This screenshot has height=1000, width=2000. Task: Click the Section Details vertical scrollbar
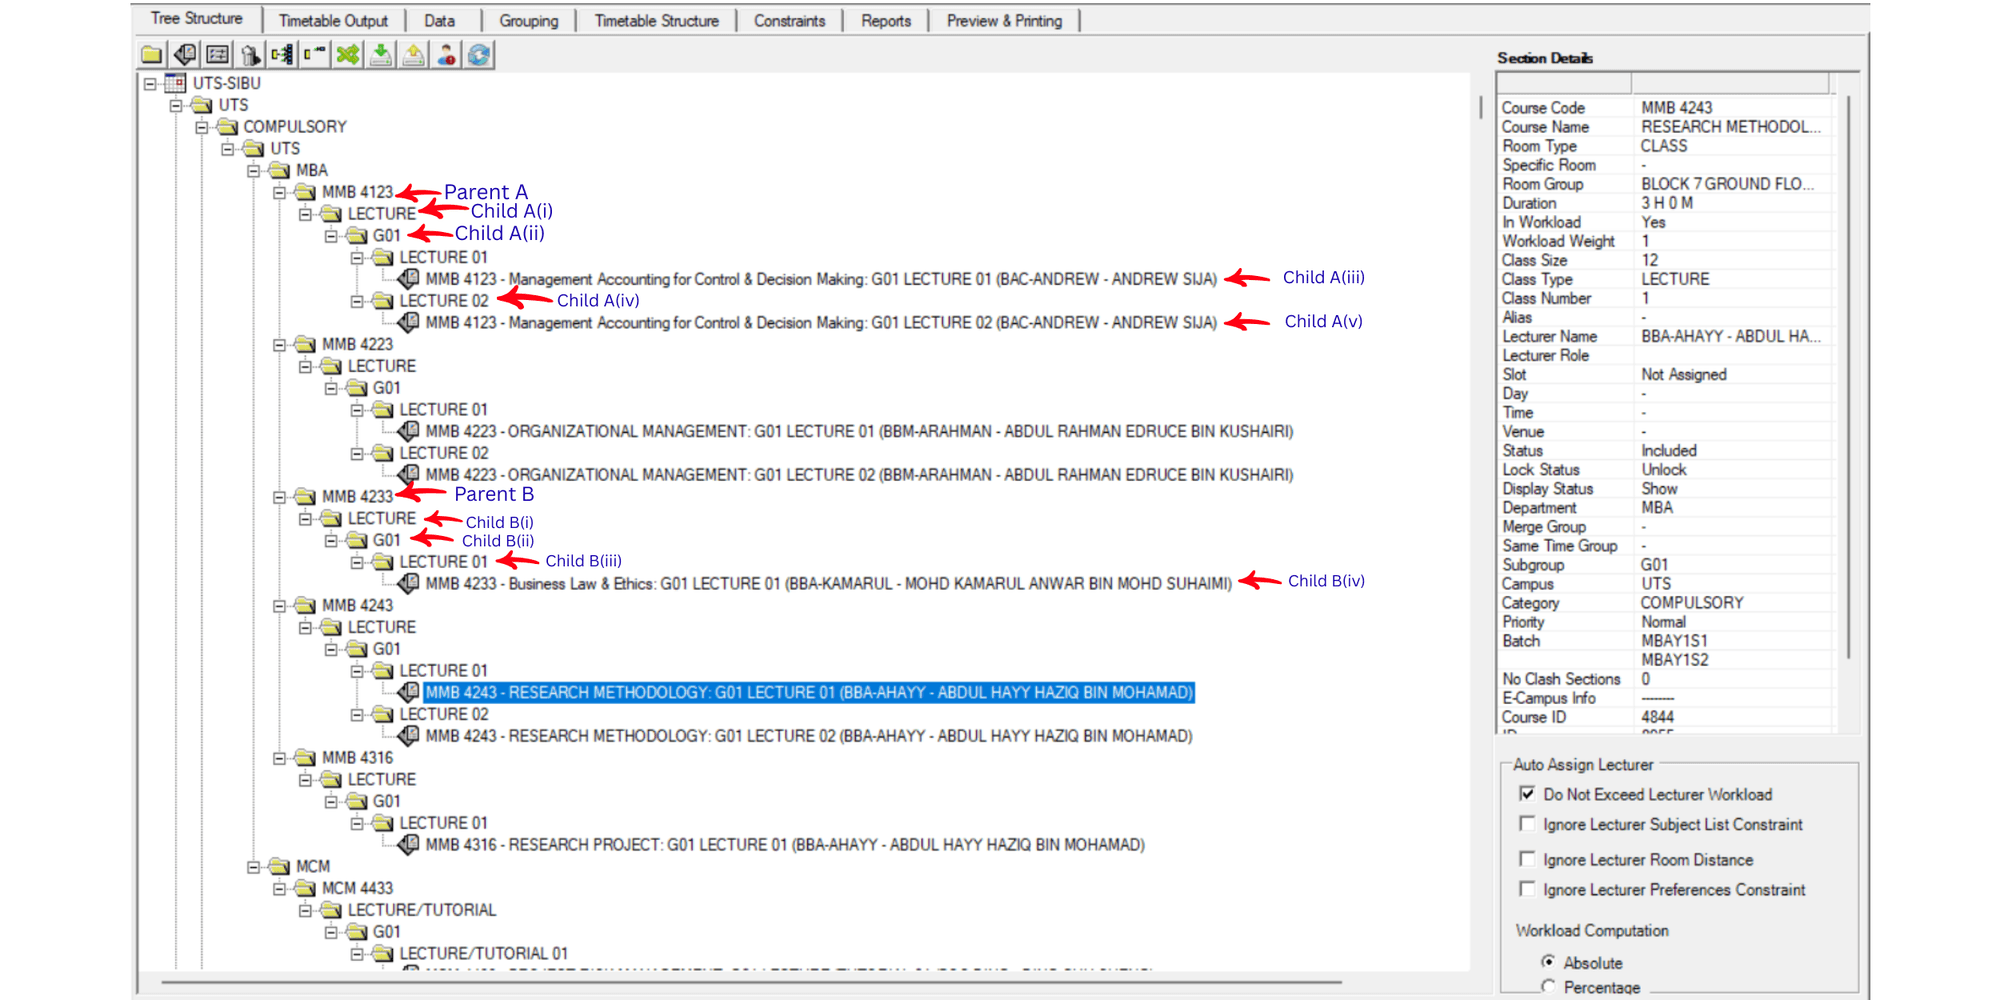(1848, 378)
